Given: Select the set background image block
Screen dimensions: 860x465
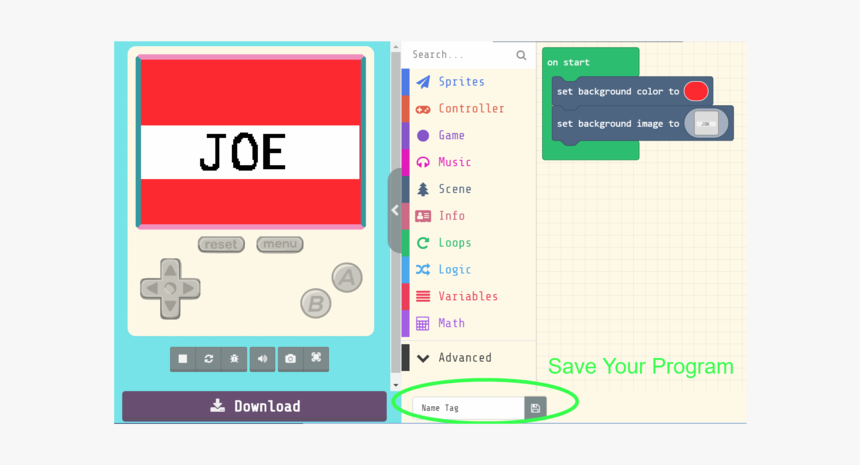Looking at the screenshot, I should point(619,124).
